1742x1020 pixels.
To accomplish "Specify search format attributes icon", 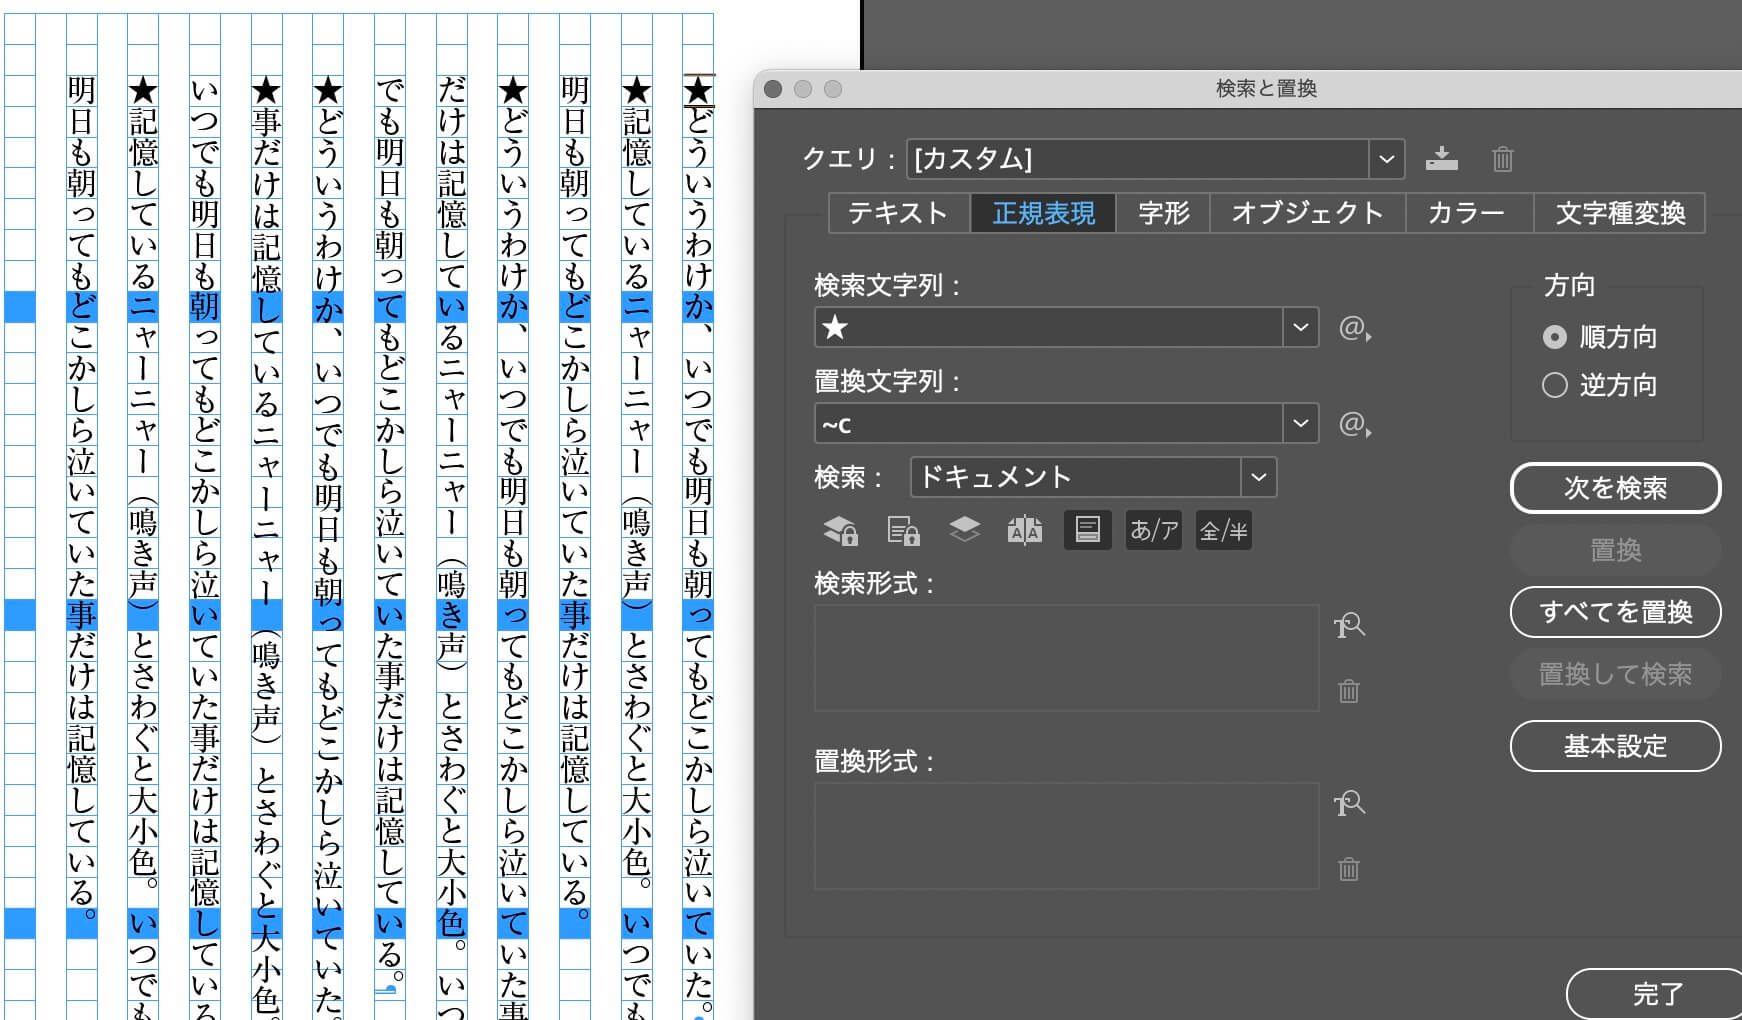I will 1349,627.
